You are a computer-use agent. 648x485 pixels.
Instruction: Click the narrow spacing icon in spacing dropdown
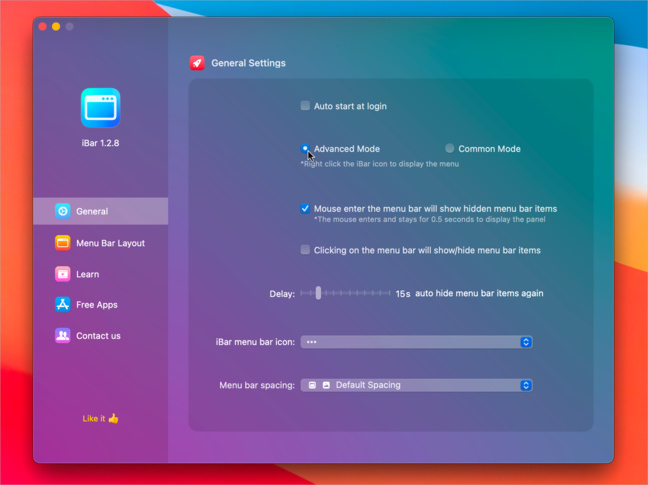pos(312,385)
